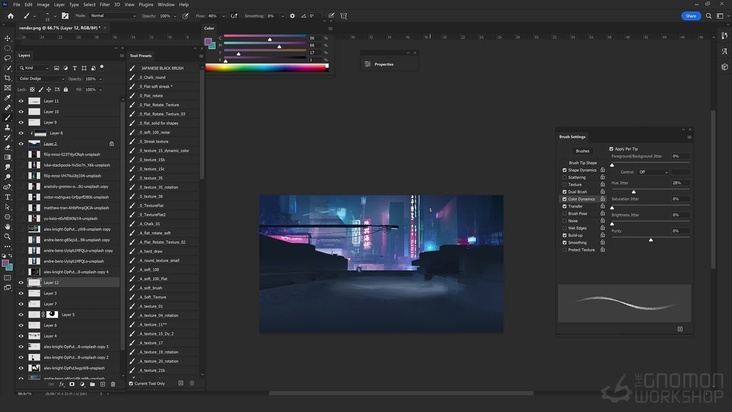Open the Brush Settings panel menu
732x412 pixels.
pyautogui.click(x=689, y=137)
